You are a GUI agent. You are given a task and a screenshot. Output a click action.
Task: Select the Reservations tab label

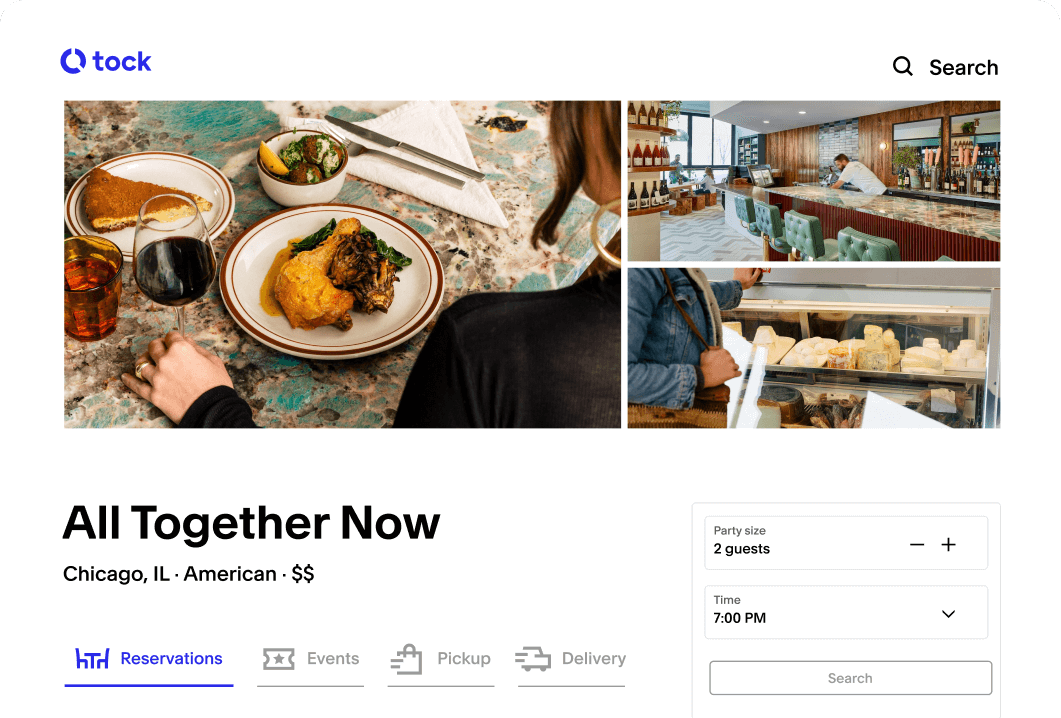pos(171,658)
